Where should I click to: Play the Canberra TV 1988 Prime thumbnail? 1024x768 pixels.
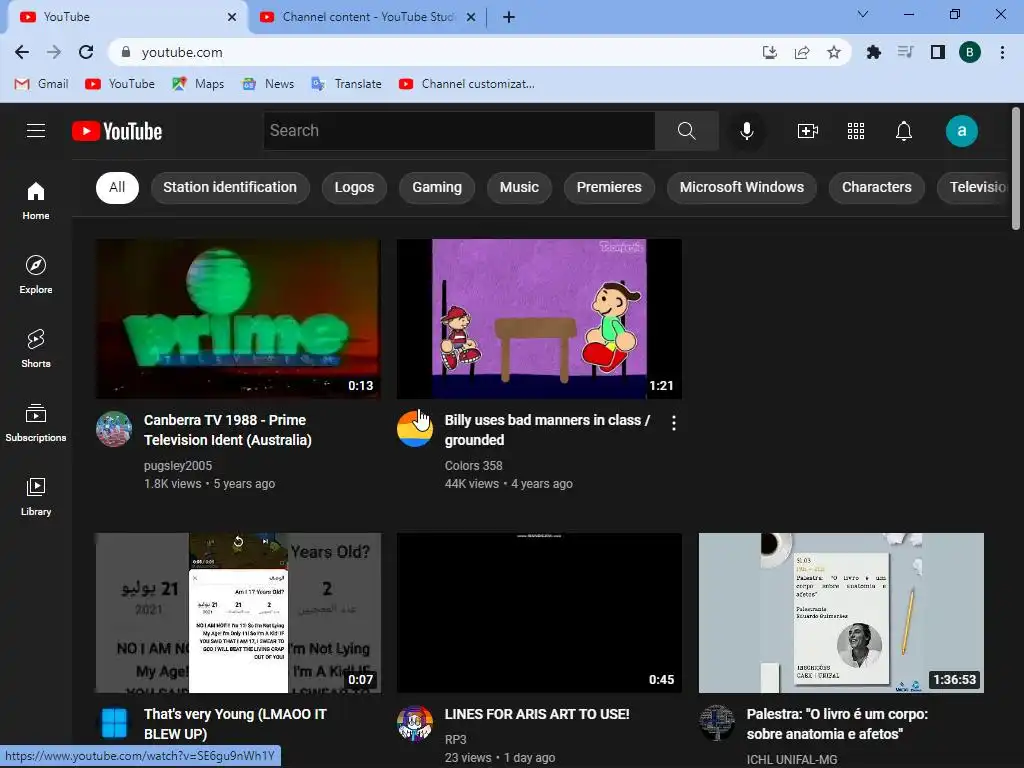238,319
